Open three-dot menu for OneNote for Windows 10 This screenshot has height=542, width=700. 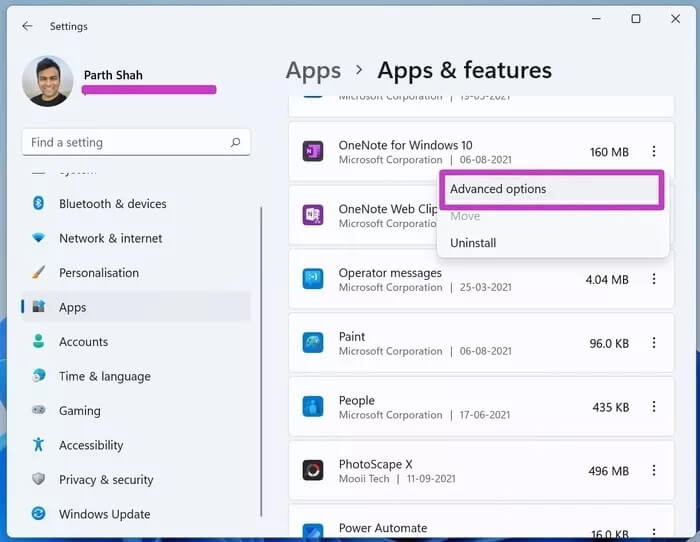[654, 151]
